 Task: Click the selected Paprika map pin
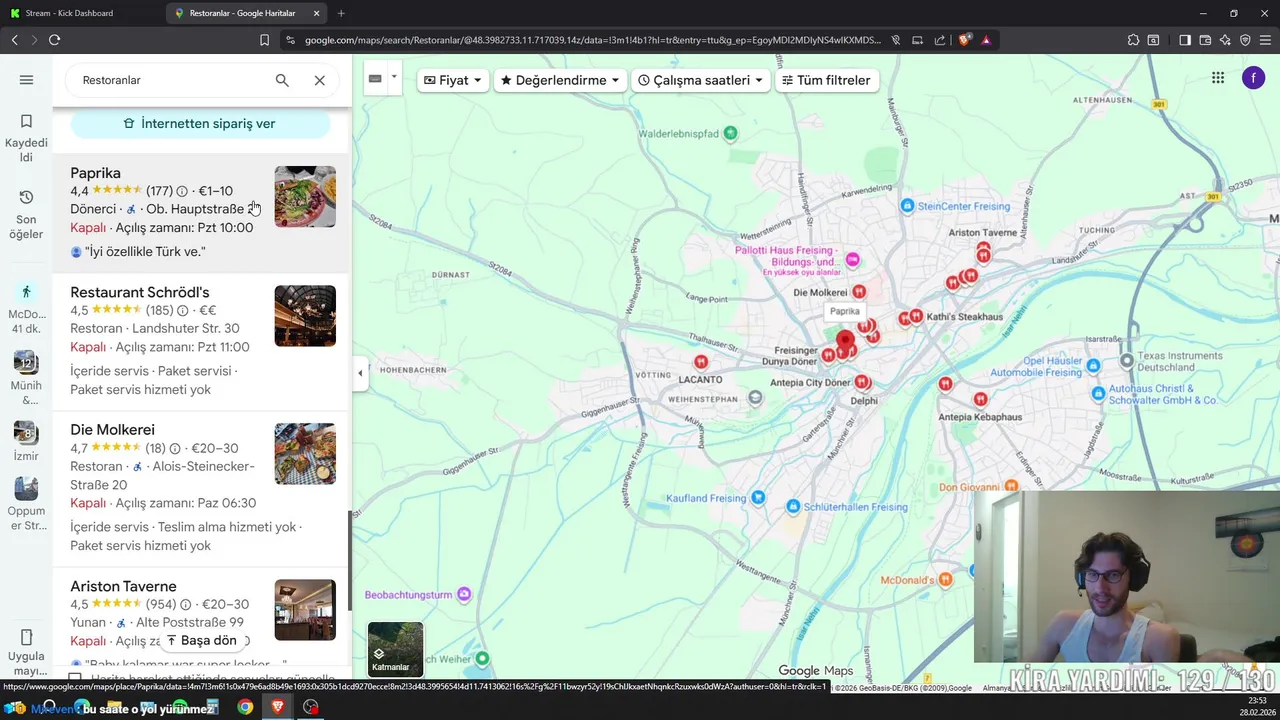pyautogui.click(x=845, y=343)
